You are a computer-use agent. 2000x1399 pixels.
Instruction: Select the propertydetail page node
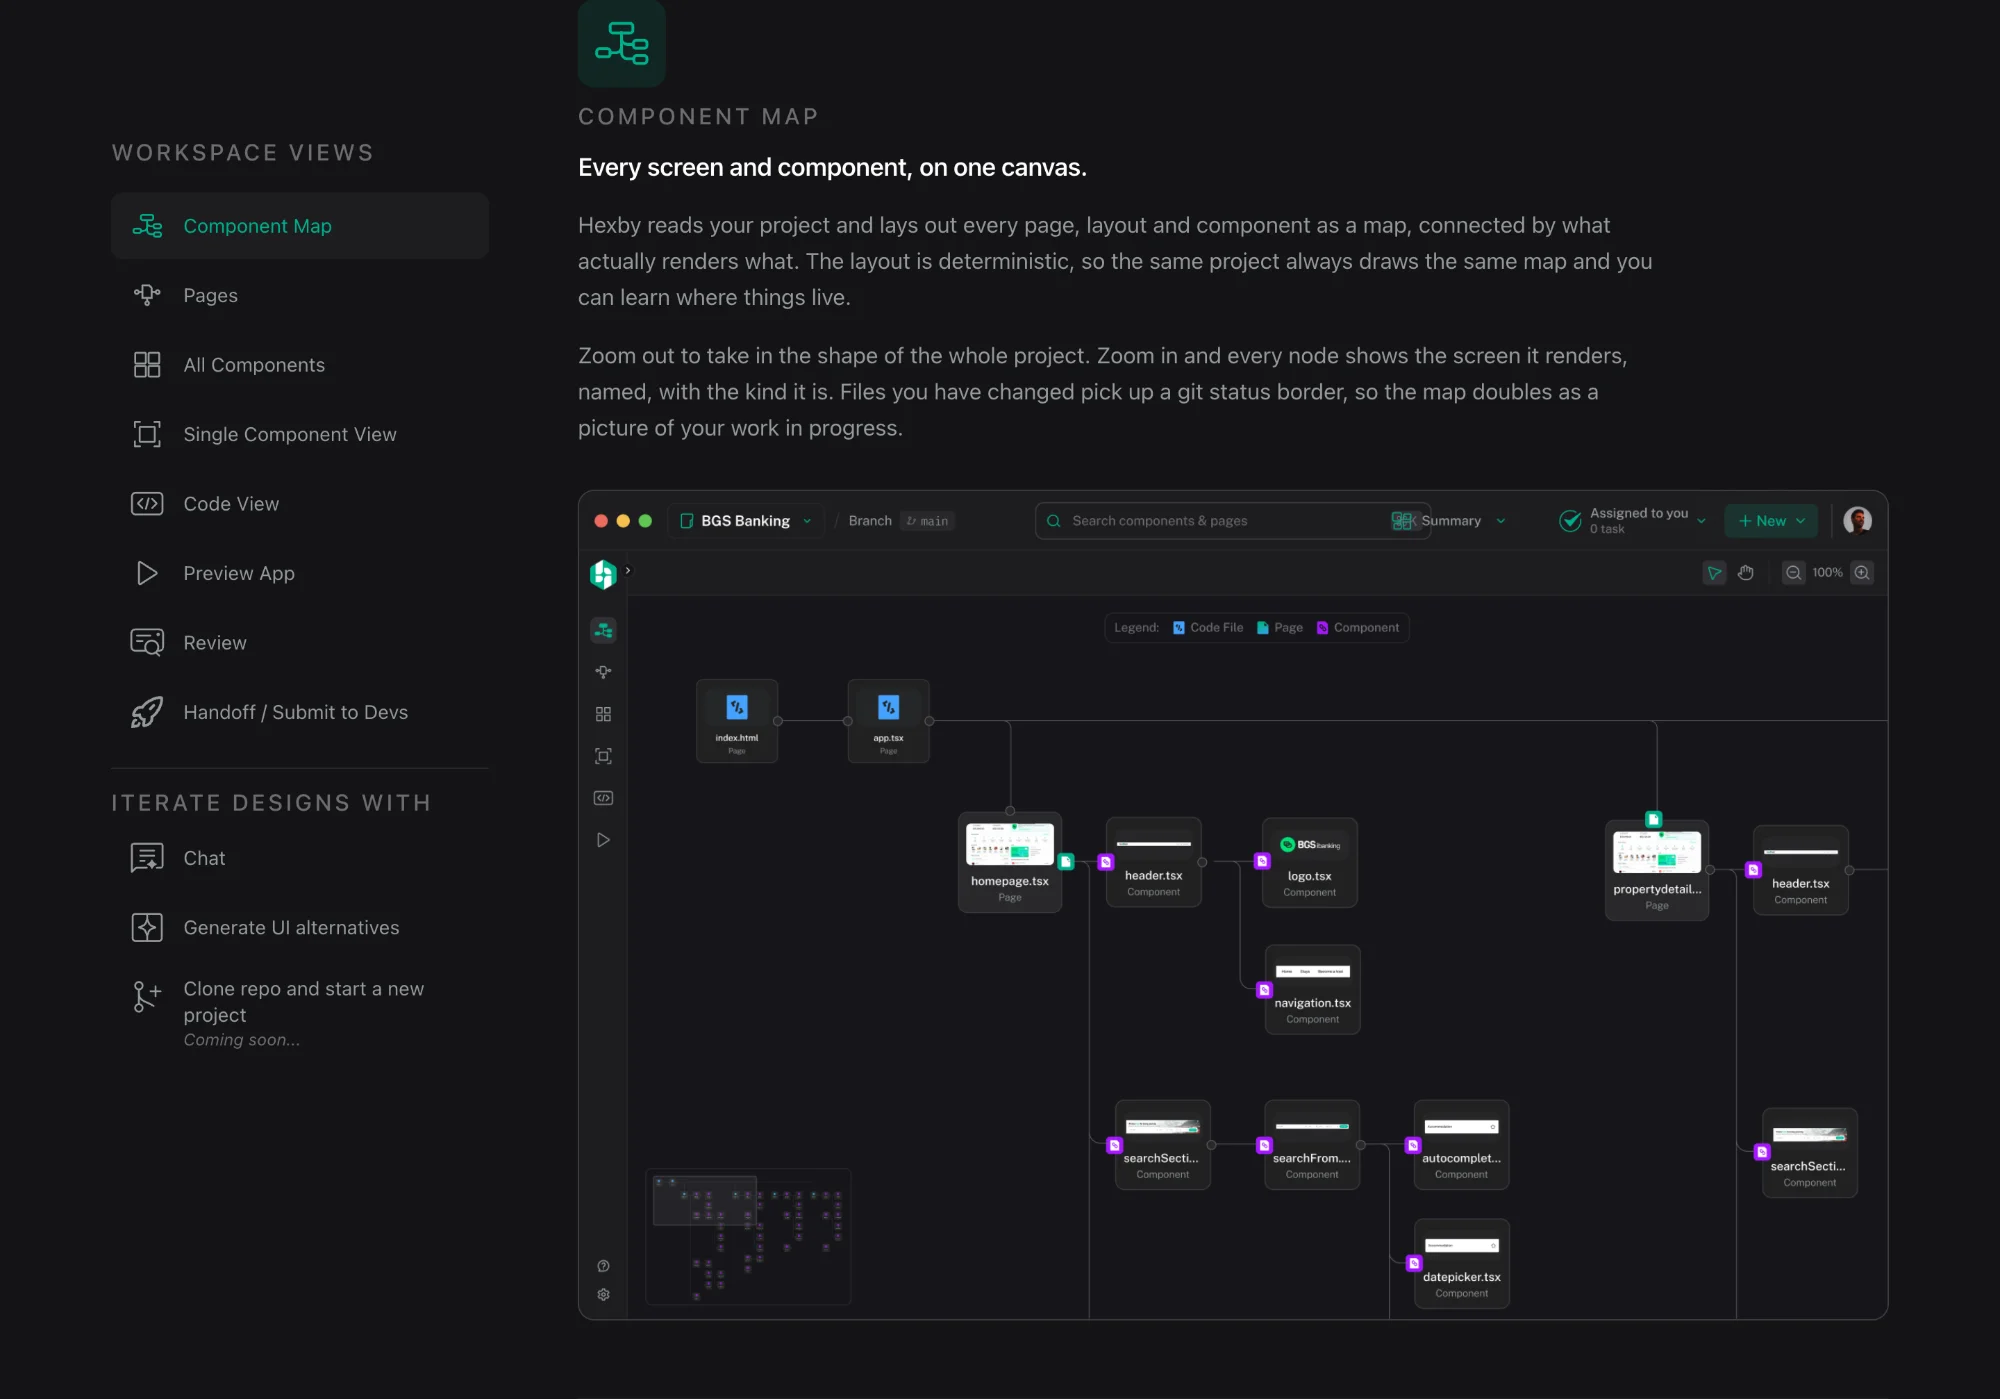1657,870
